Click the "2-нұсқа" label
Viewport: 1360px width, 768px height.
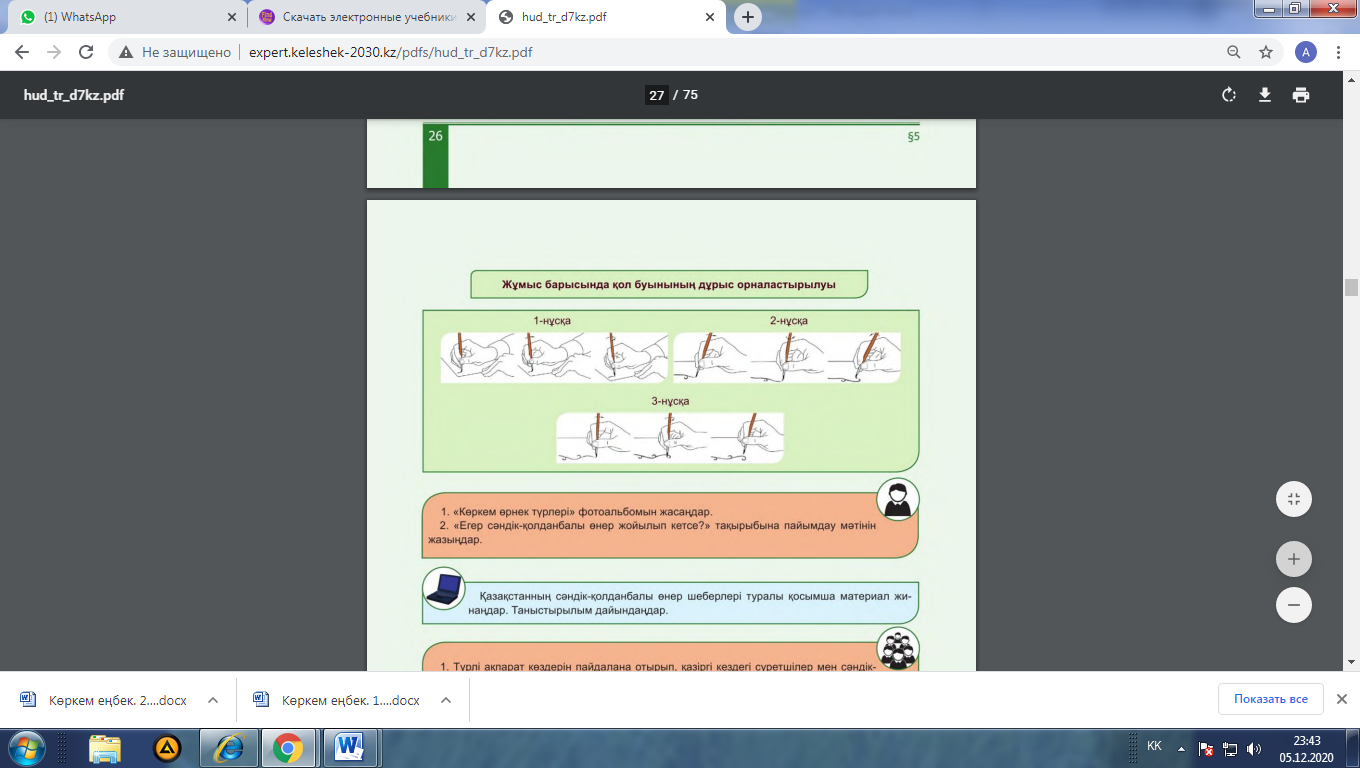pos(789,320)
